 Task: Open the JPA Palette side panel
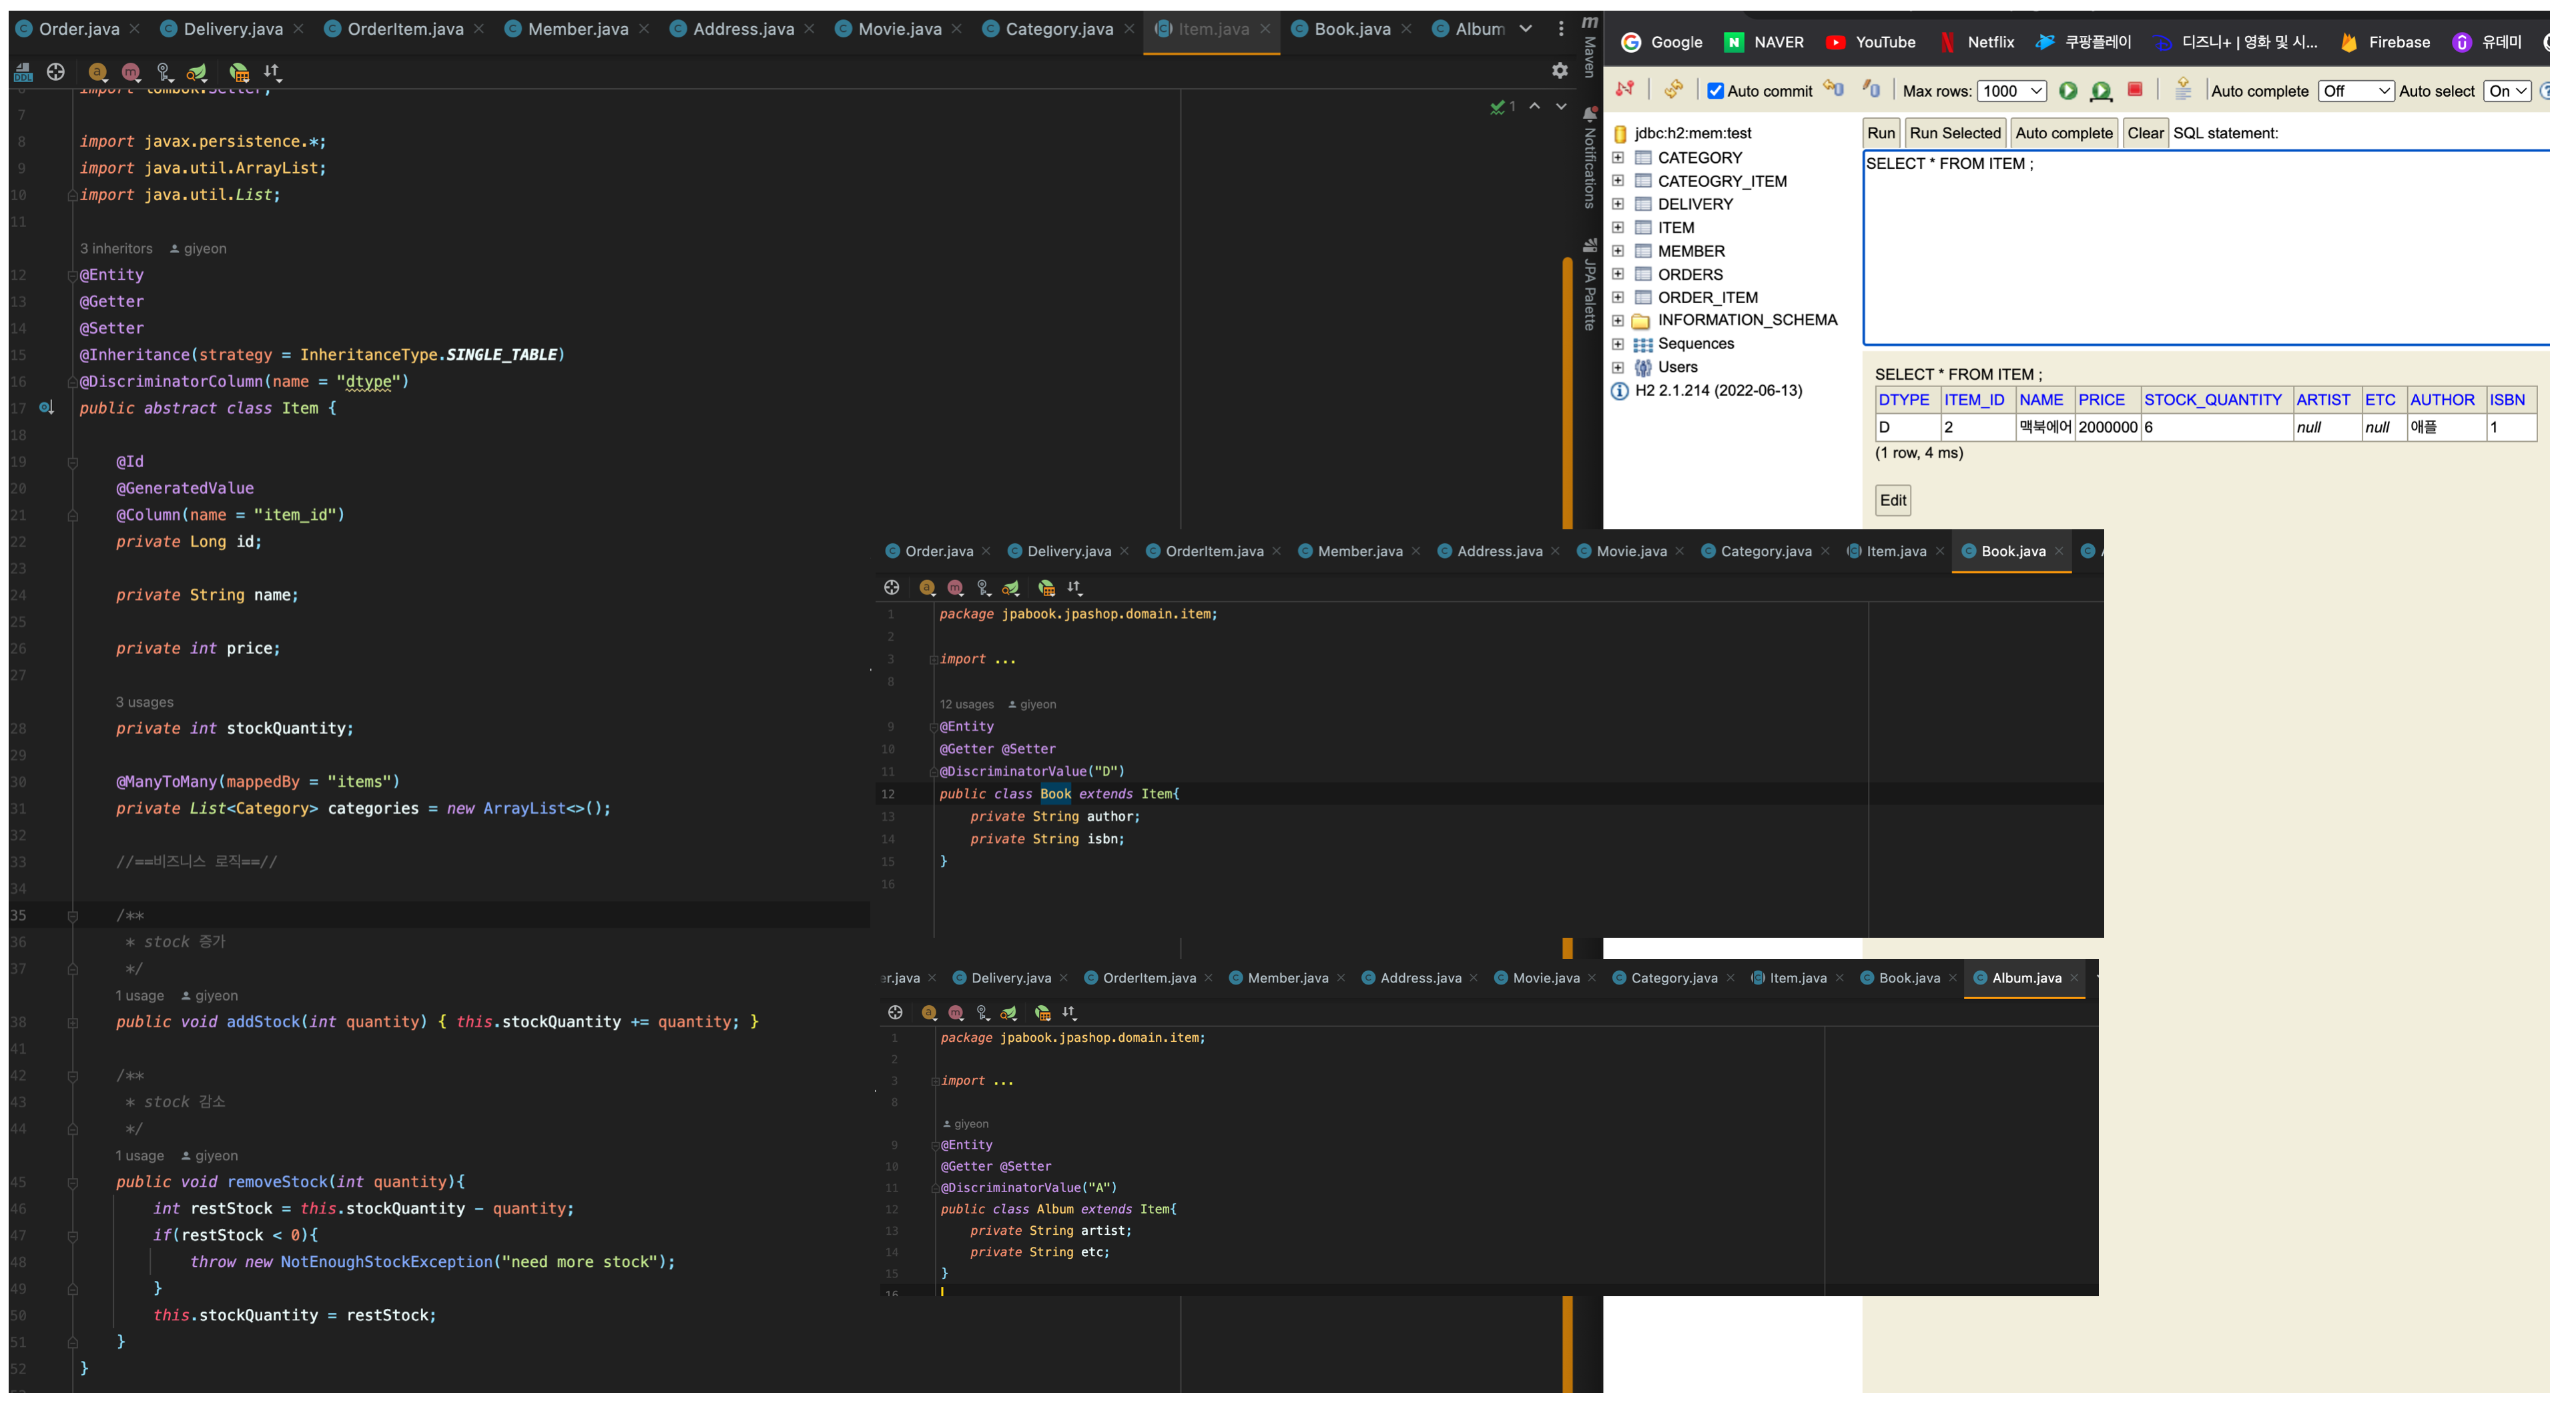pyautogui.click(x=1590, y=285)
